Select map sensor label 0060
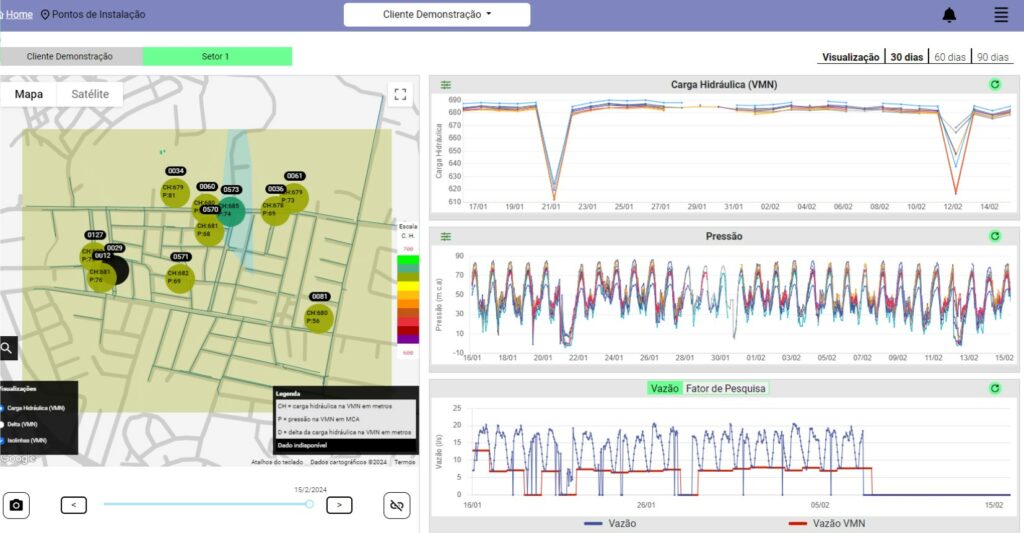This screenshot has width=1024, height=533. tap(207, 187)
